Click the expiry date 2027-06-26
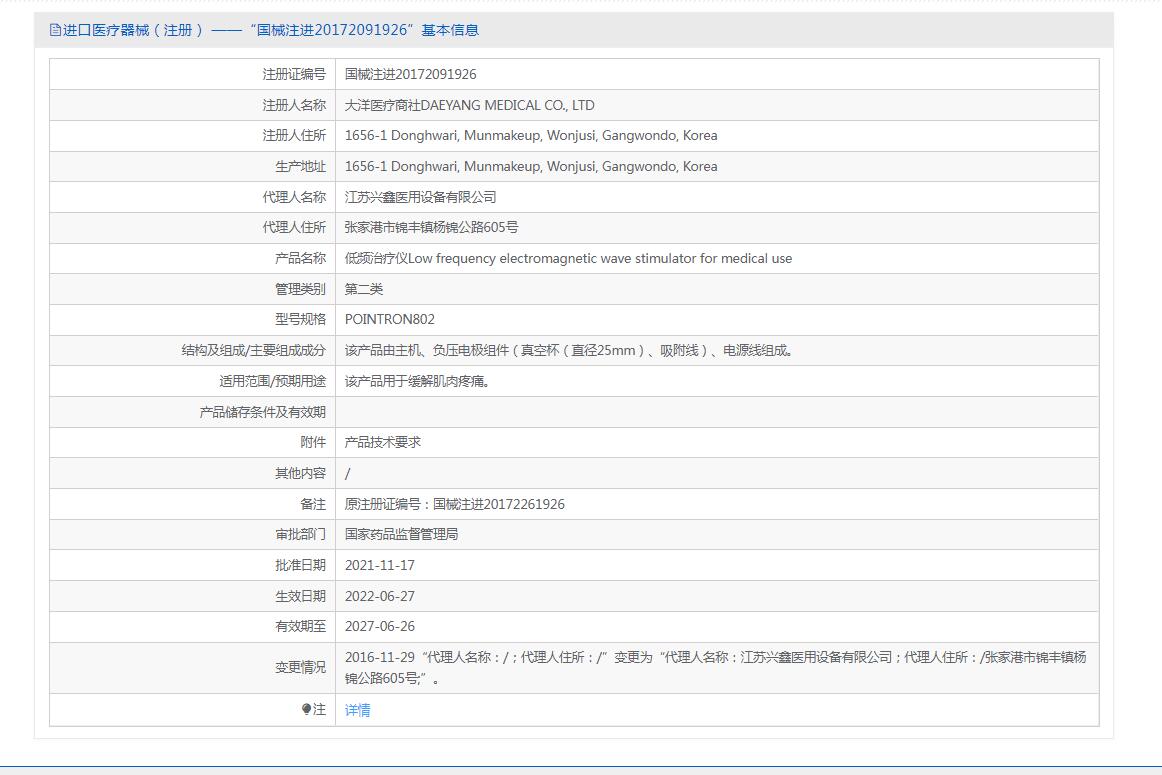This screenshot has width=1162, height=775. pos(379,626)
